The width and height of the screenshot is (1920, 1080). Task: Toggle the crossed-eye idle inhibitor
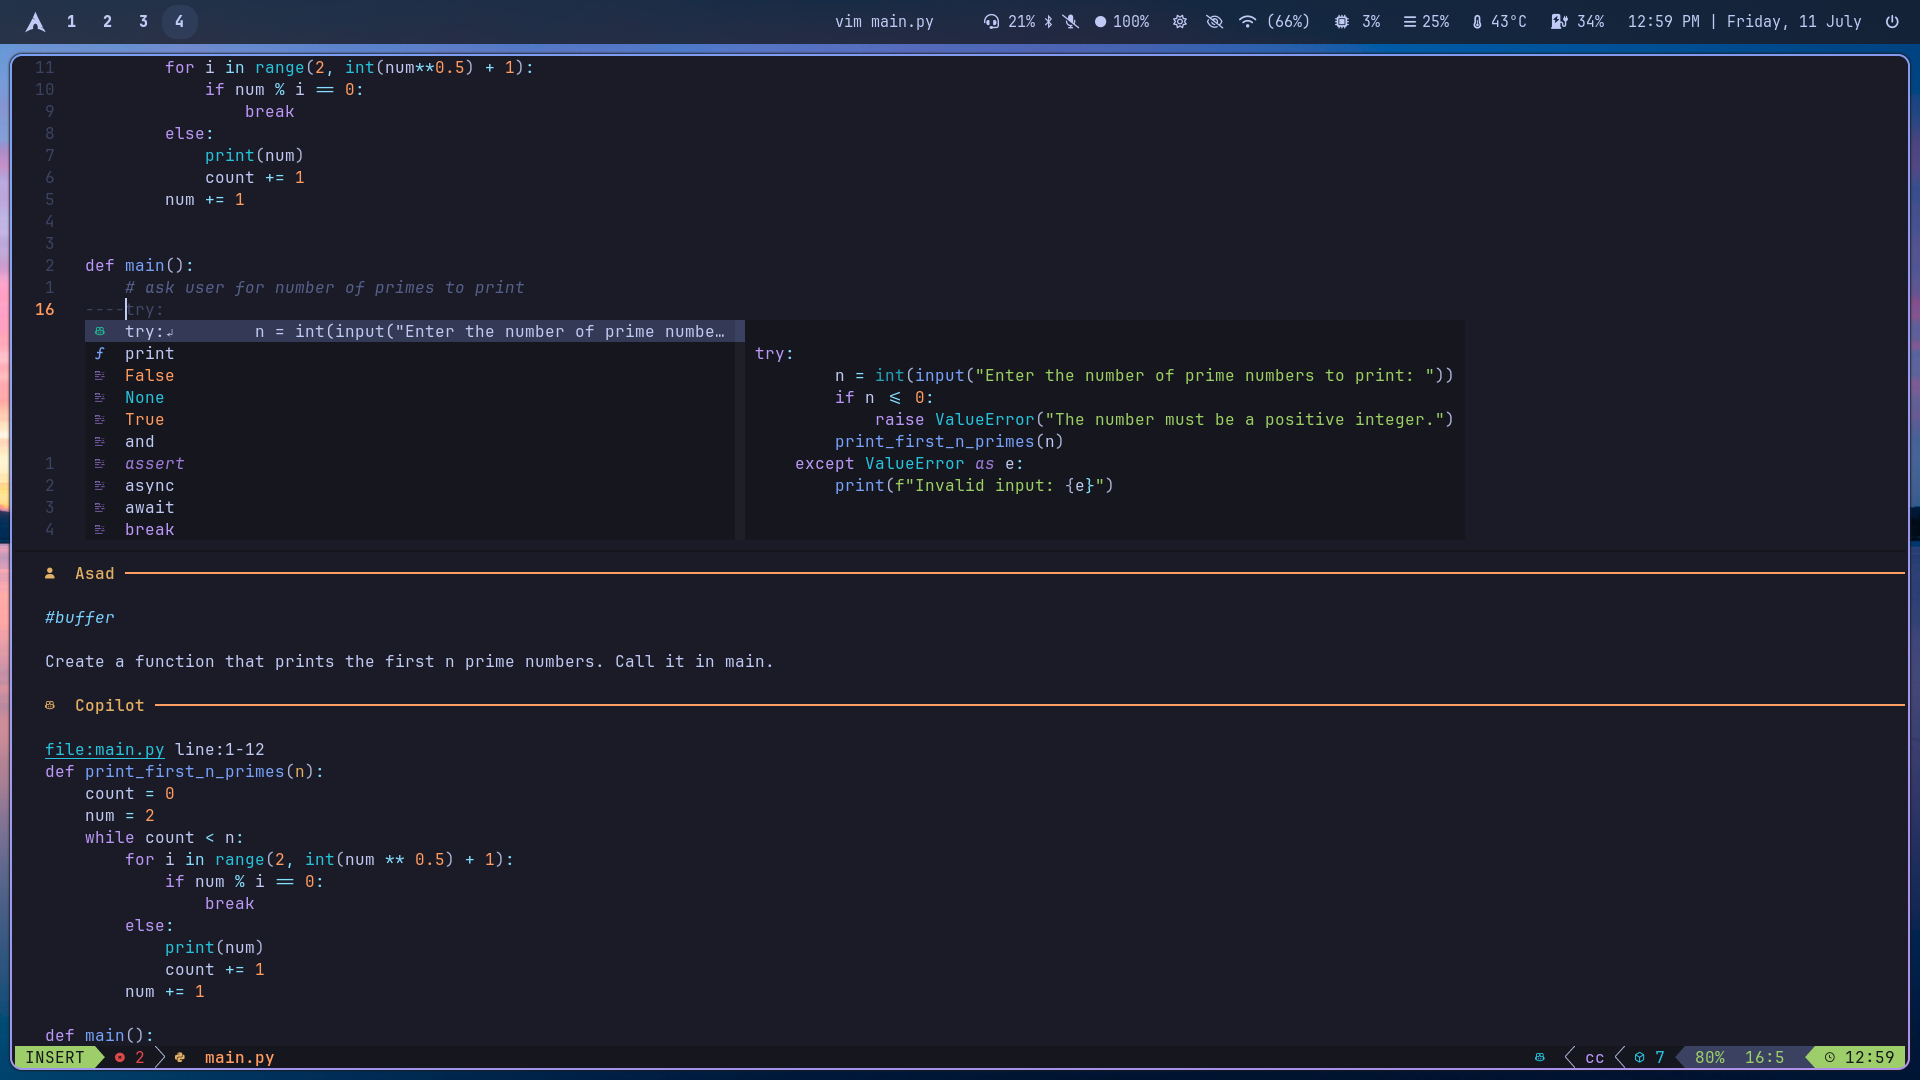coord(1214,21)
